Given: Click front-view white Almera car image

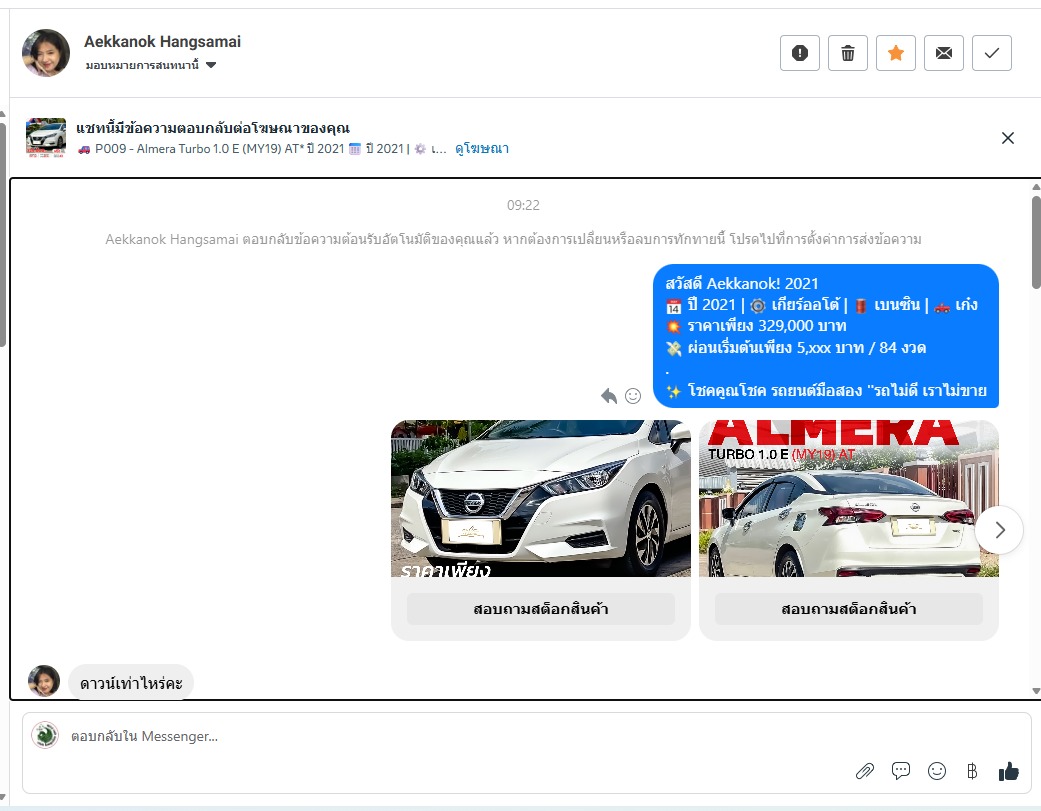Looking at the screenshot, I should click(541, 498).
